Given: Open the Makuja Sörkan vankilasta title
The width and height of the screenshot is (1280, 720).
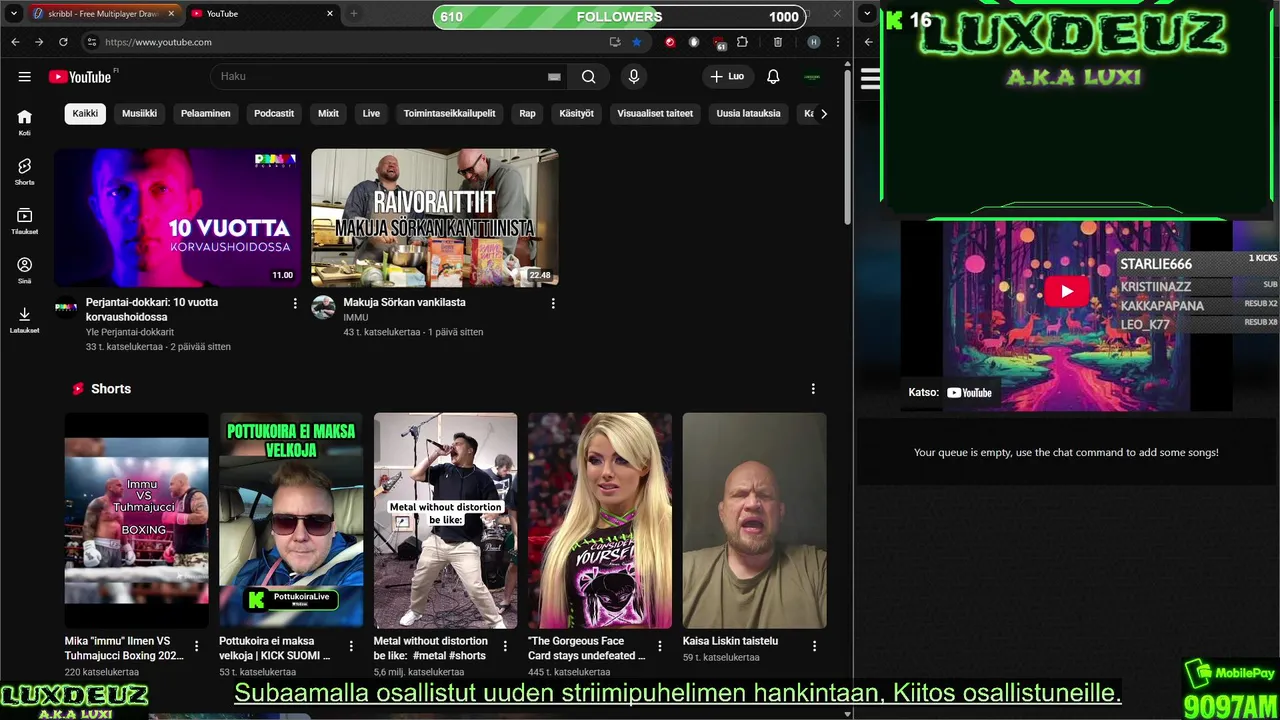Looking at the screenshot, I should click(404, 302).
